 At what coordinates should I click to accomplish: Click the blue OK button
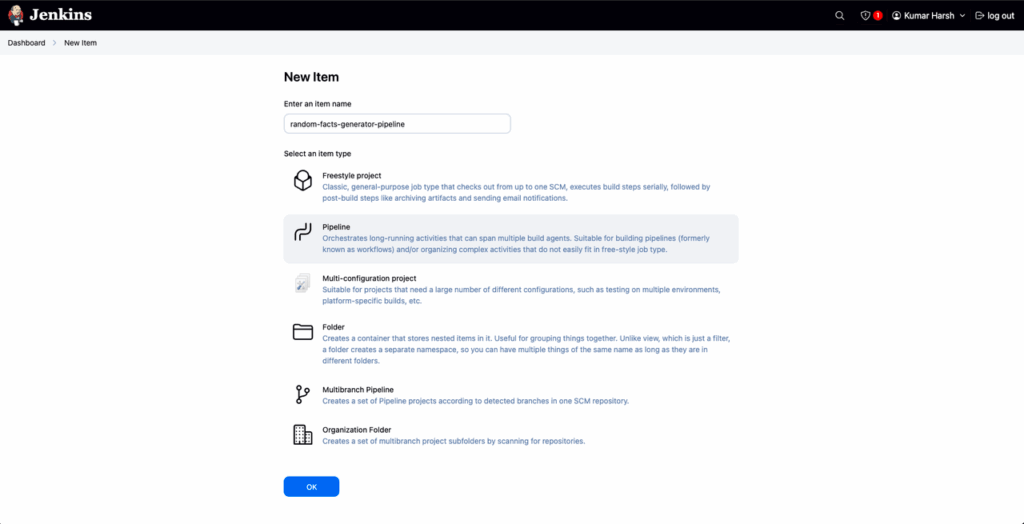[312, 487]
